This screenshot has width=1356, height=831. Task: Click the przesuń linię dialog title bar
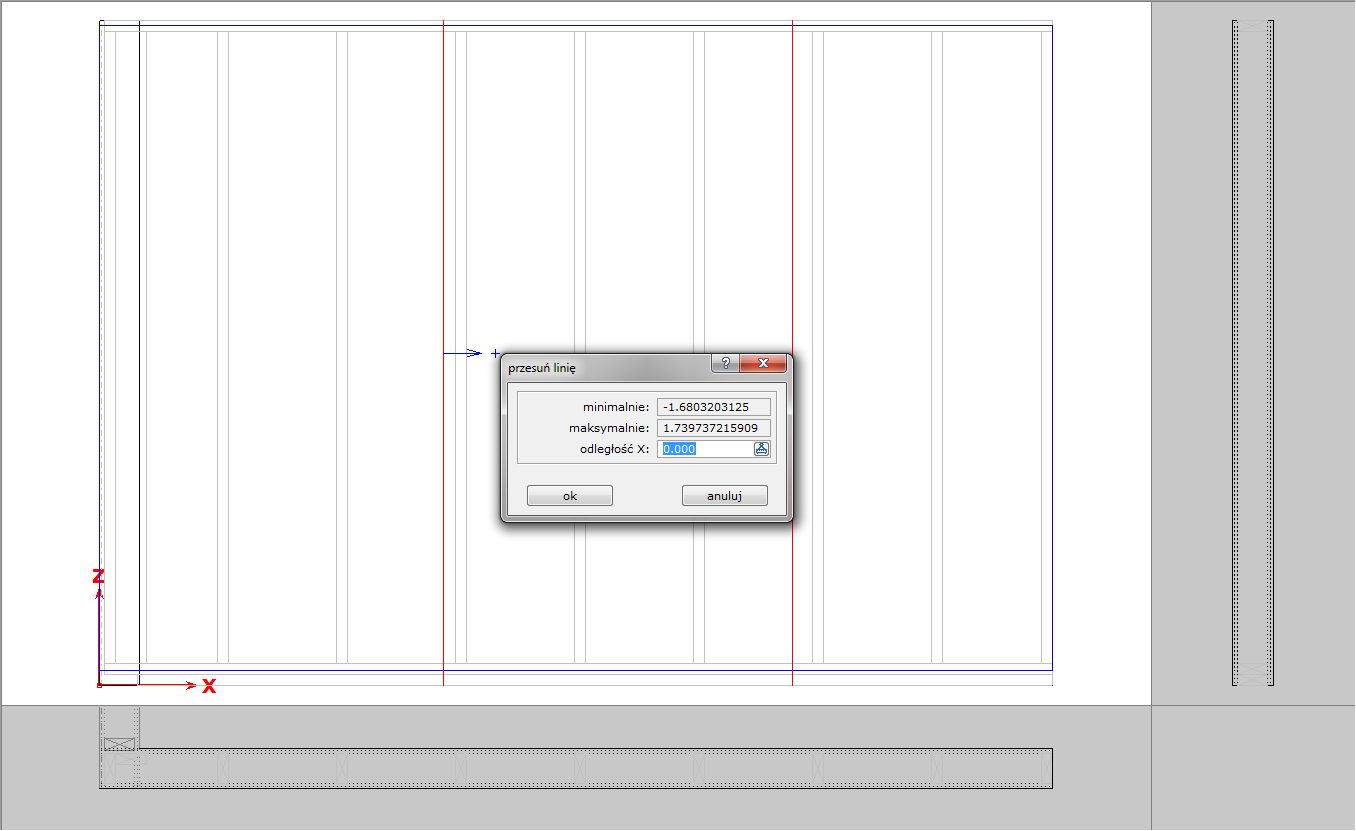[x=600, y=367]
